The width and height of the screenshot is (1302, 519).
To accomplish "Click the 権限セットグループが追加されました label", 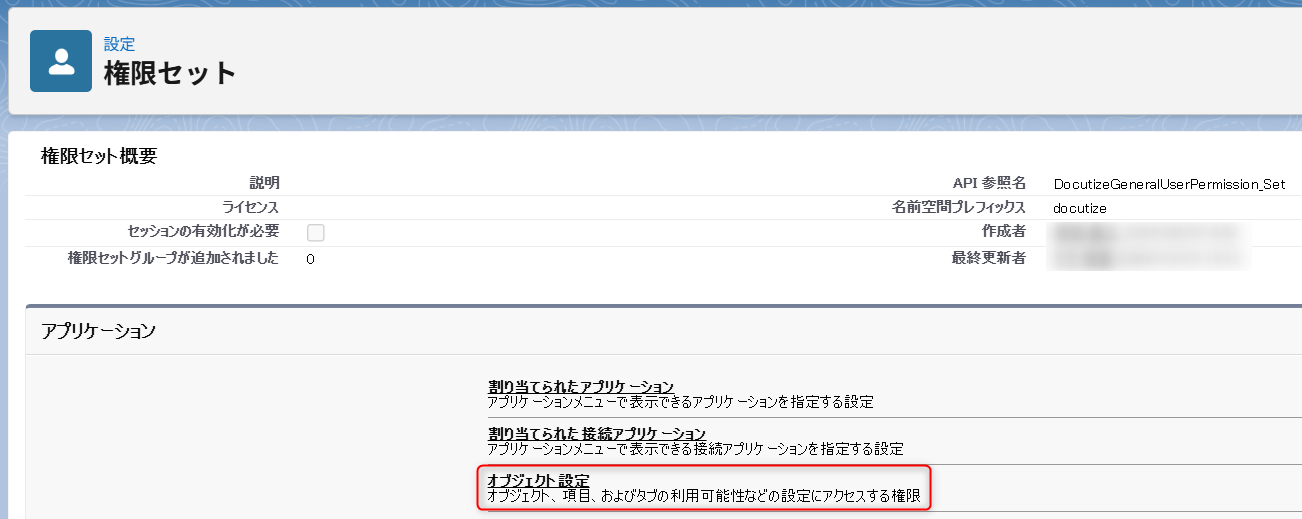I will [173, 258].
